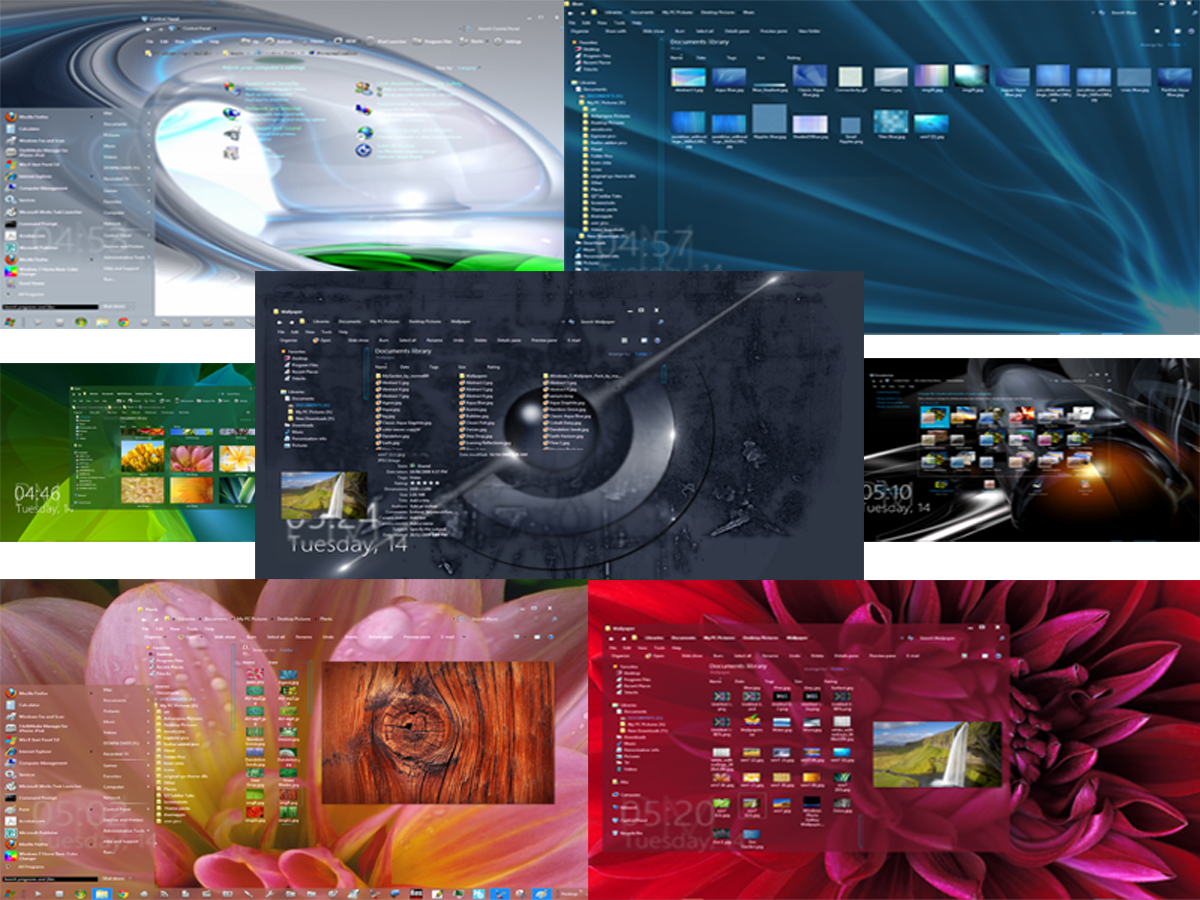Viewport: 1200px width, 900px height.
Task: Click Shut down button in silver-theme Start menu
Action: (114, 306)
